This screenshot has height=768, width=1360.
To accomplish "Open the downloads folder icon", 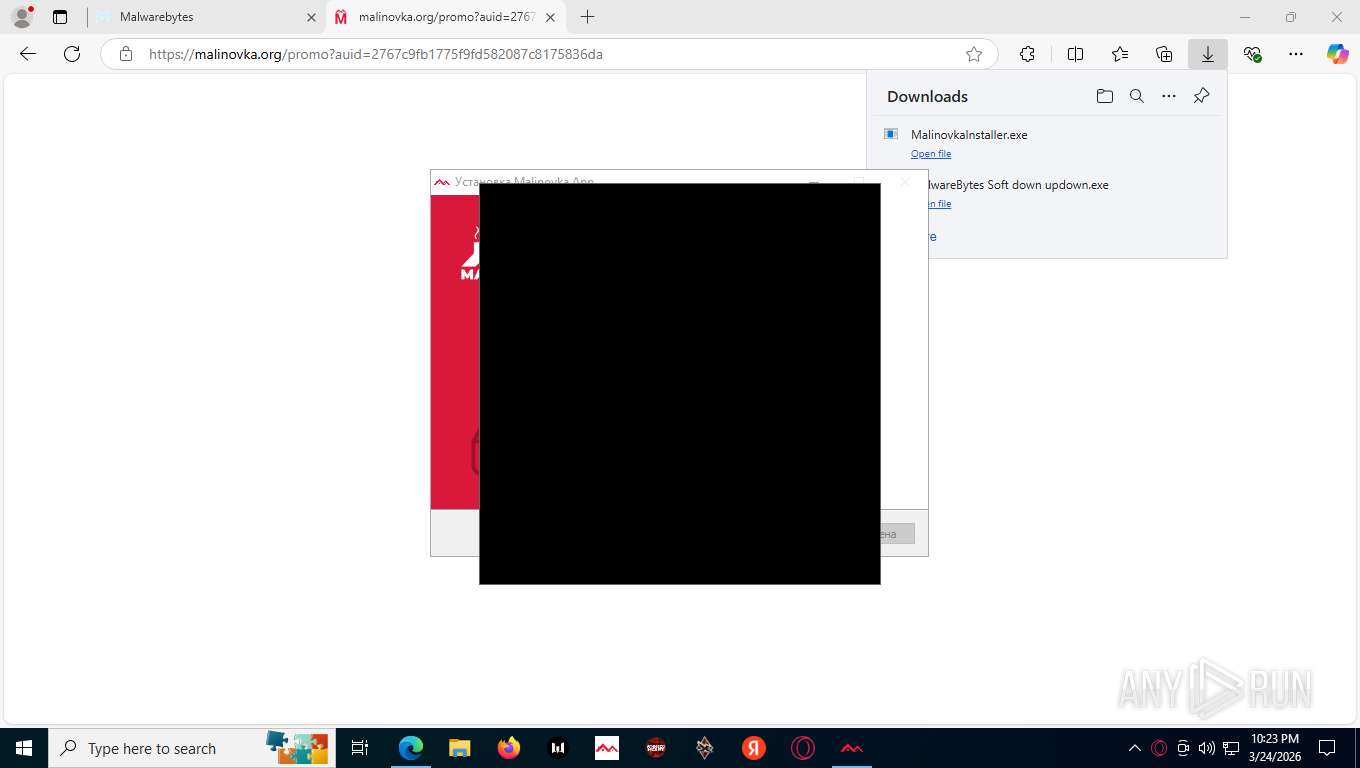I will [1104, 96].
